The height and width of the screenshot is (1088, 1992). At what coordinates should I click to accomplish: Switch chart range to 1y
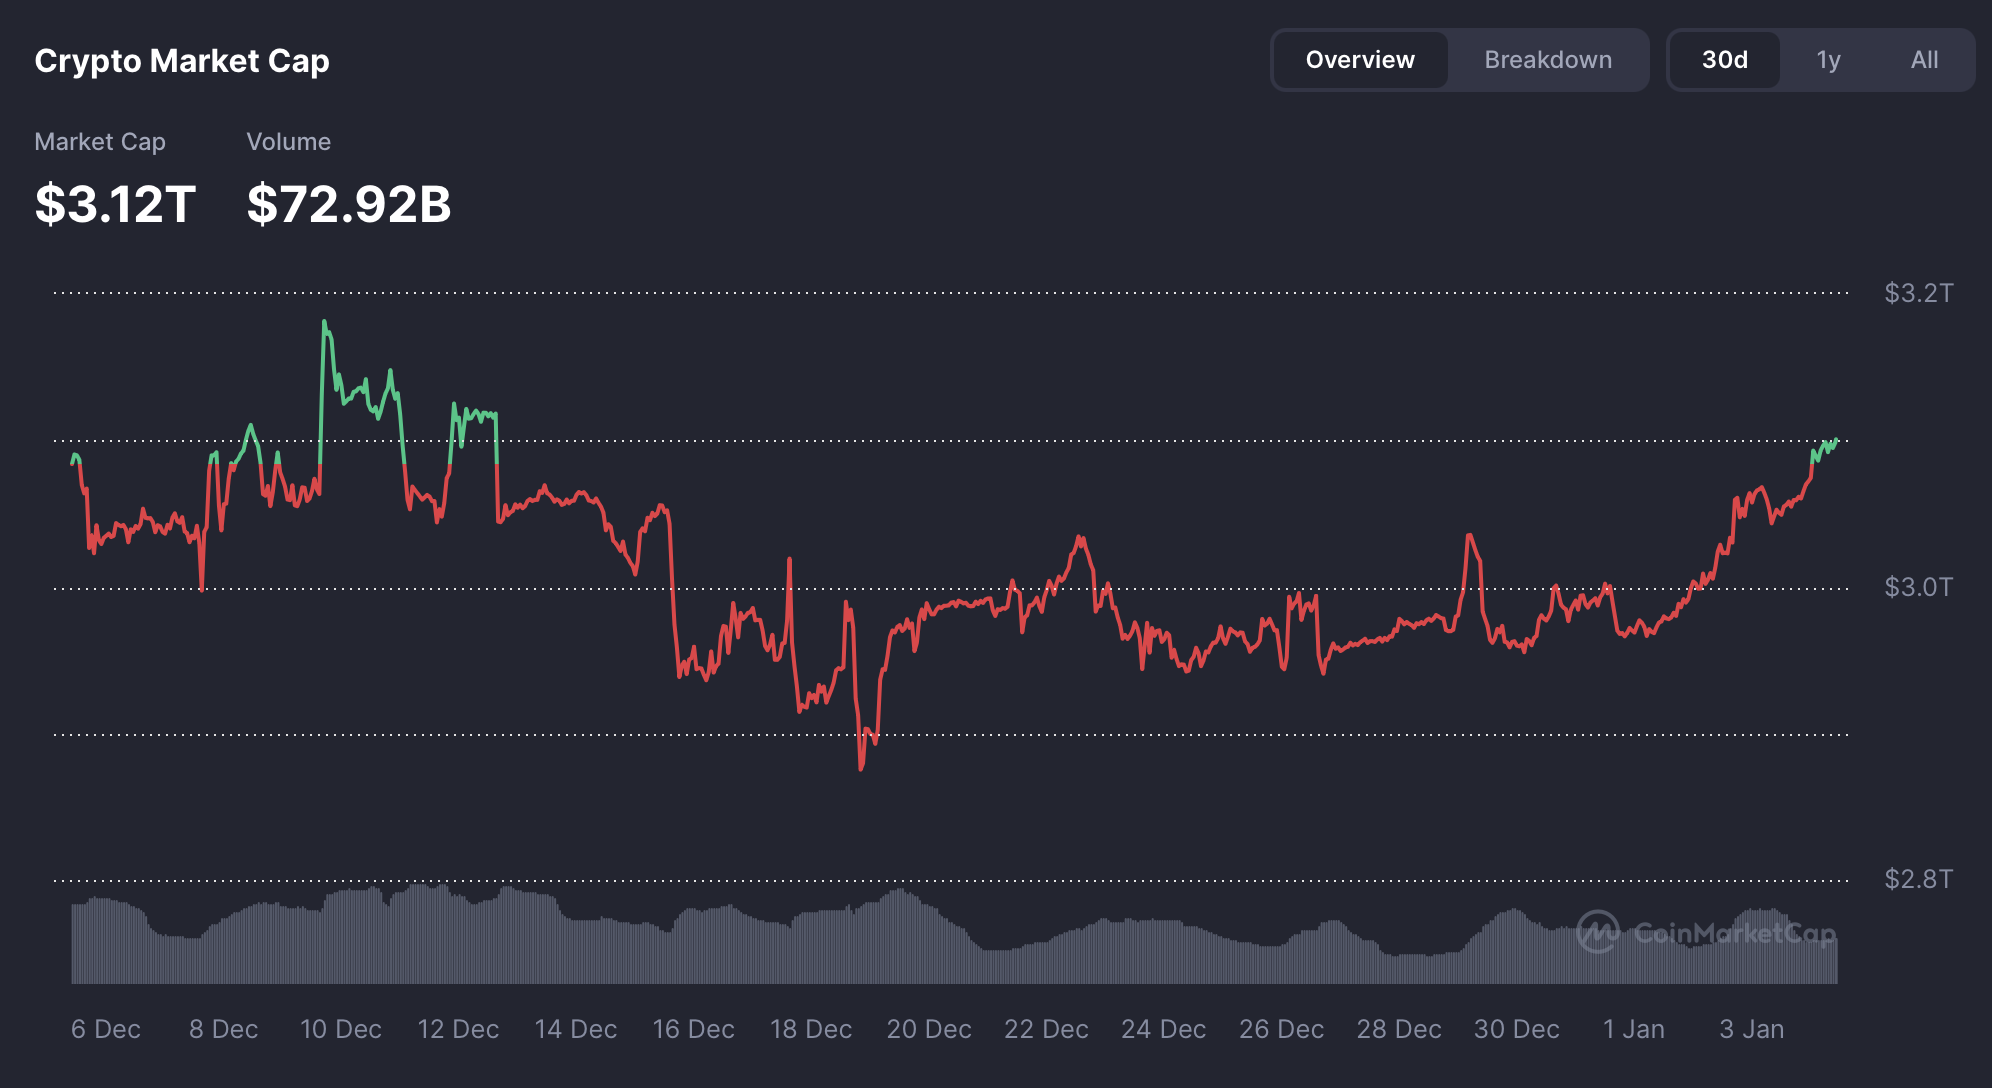point(1828,60)
